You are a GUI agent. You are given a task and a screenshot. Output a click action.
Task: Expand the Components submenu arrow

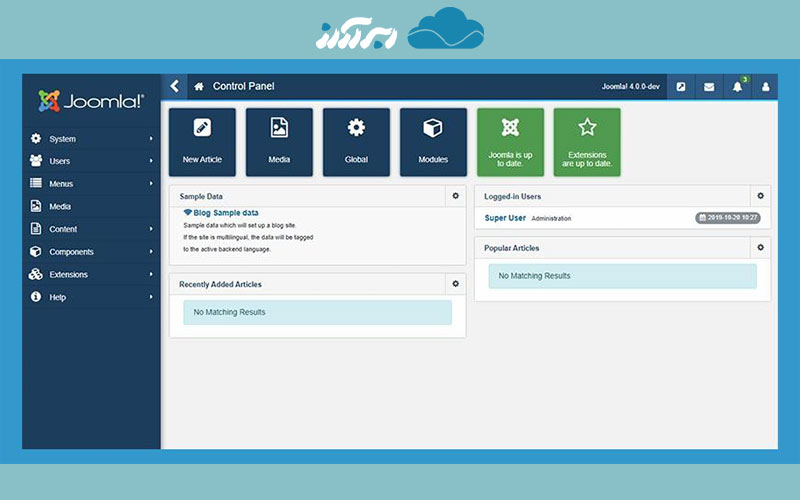pyautogui.click(x=151, y=252)
